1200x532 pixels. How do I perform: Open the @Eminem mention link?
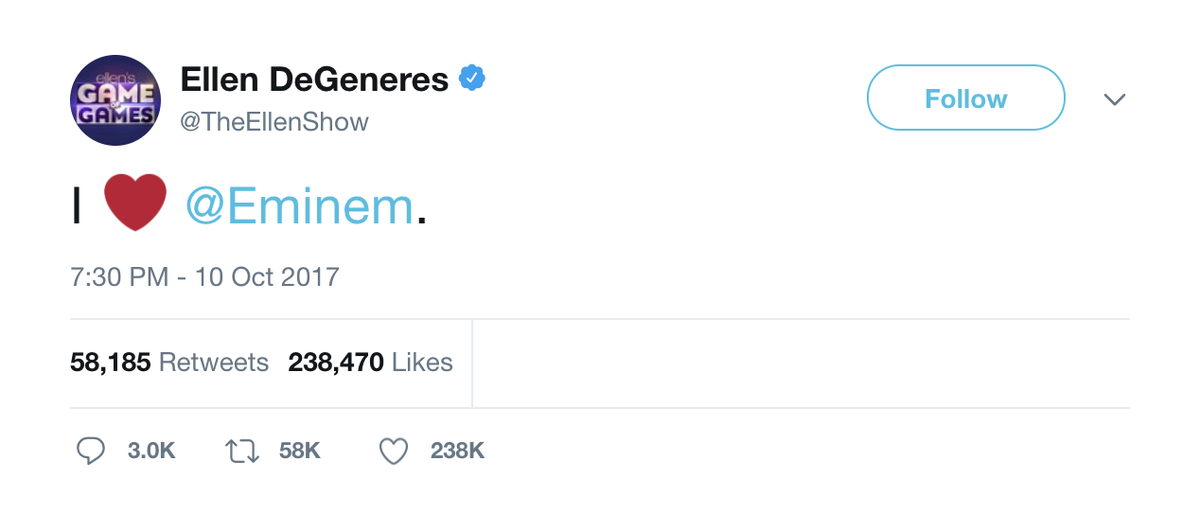[x=300, y=206]
